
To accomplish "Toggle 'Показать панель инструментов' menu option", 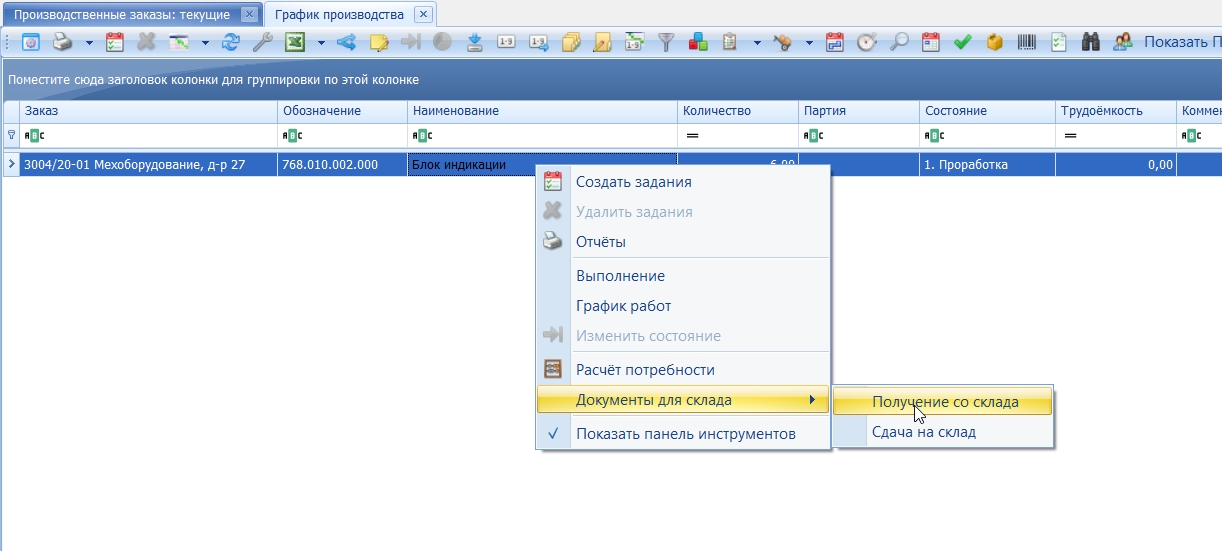I will [685, 434].
